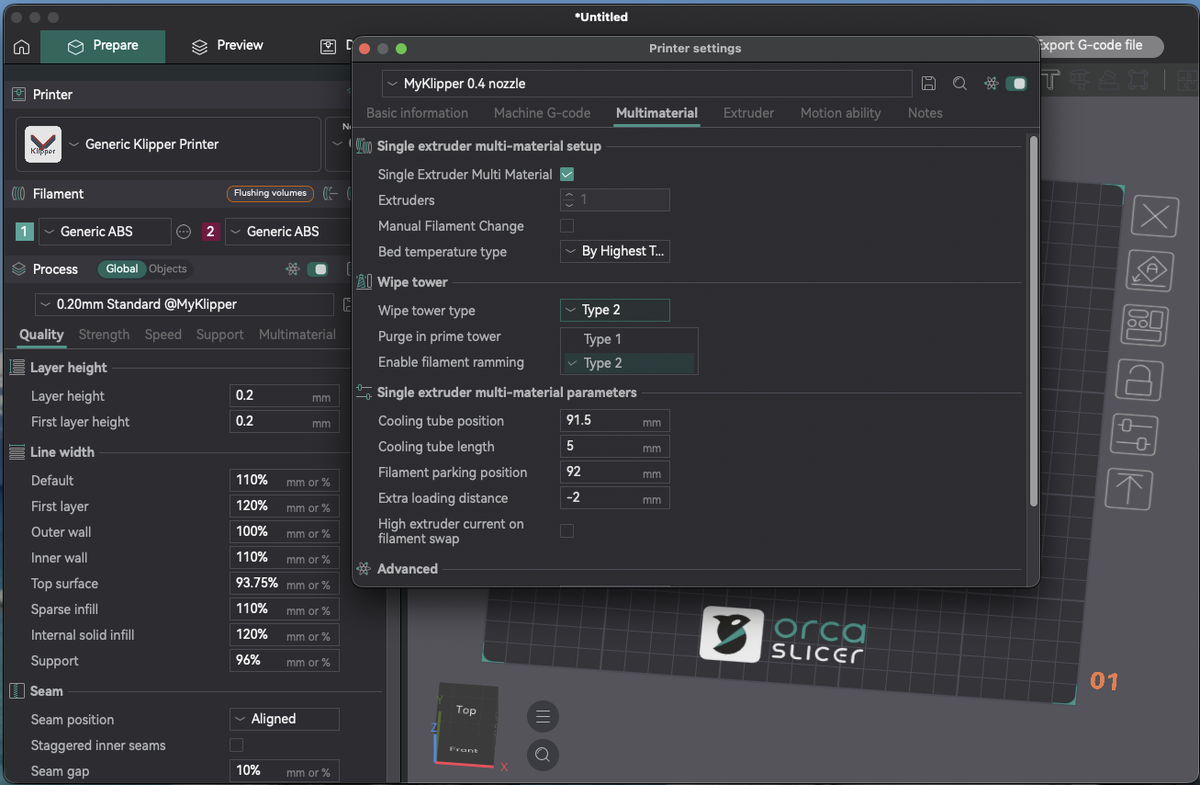Image resolution: width=1200 pixels, height=785 pixels.
Task: Save the MyKlipper preset with the disk icon
Action: tap(929, 84)
